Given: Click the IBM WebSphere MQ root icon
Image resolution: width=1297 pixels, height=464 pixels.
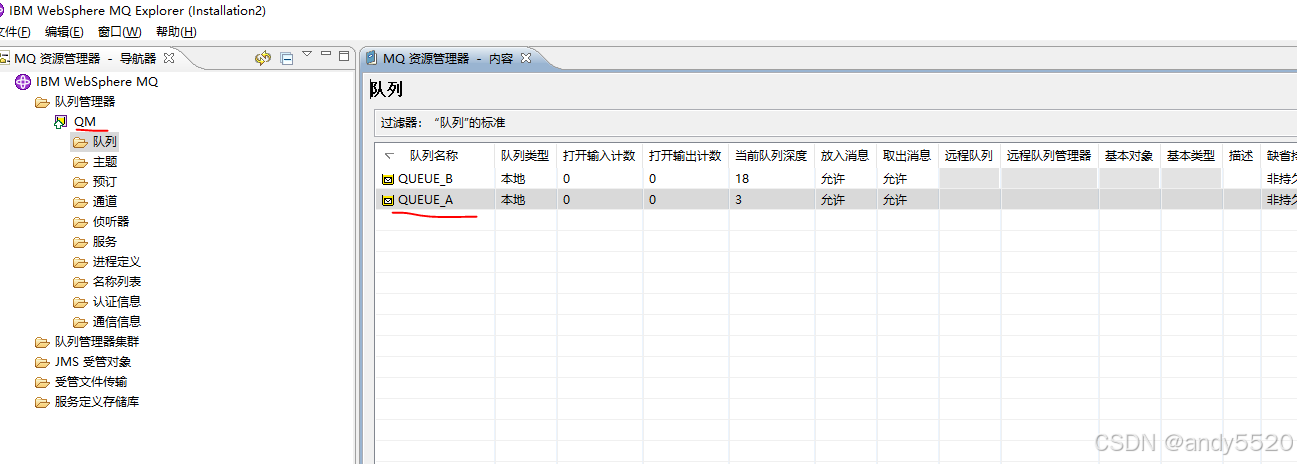Looking at the screenshot, I should 24,82.
